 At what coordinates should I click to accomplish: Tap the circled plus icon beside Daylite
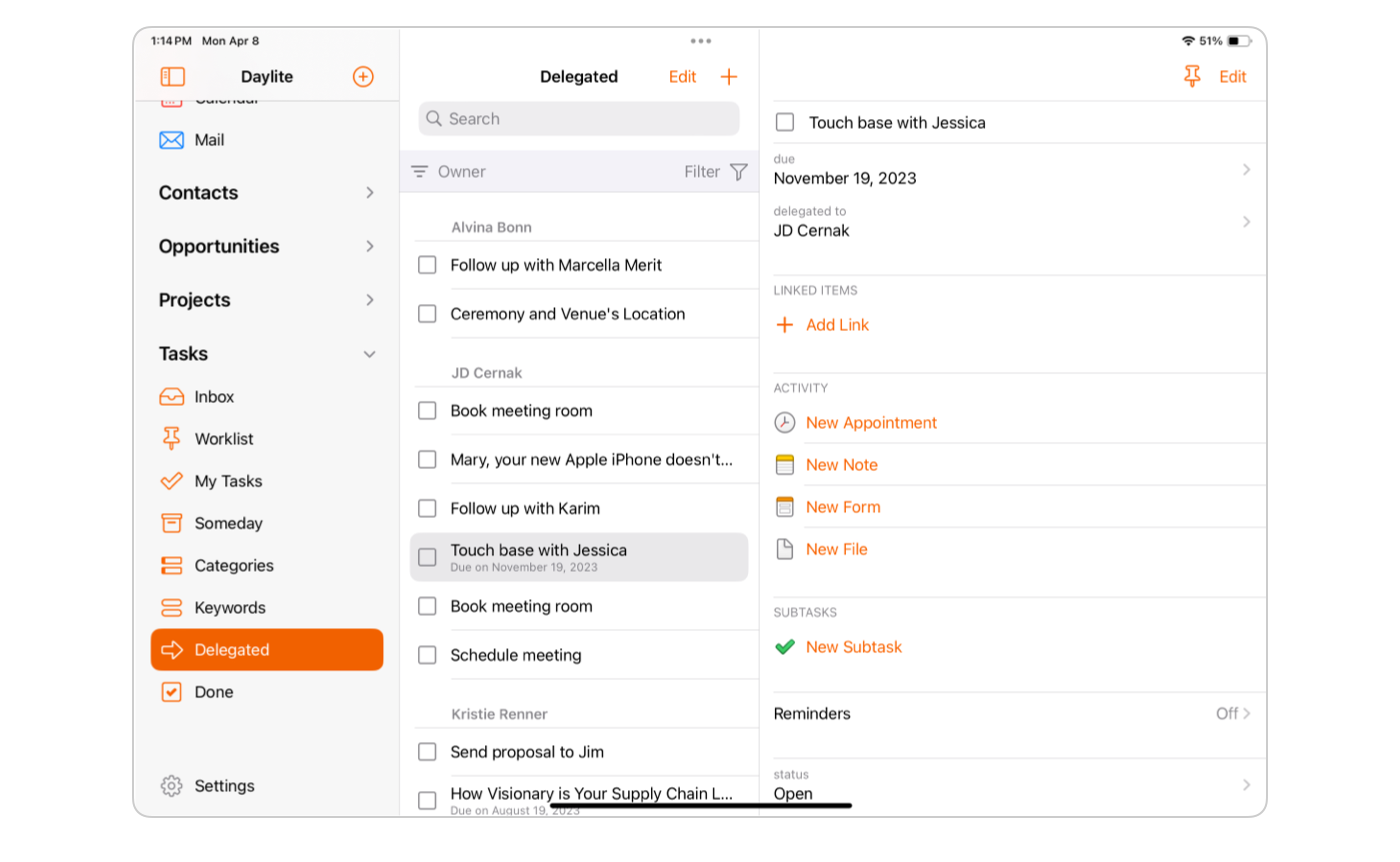(363, 77)
